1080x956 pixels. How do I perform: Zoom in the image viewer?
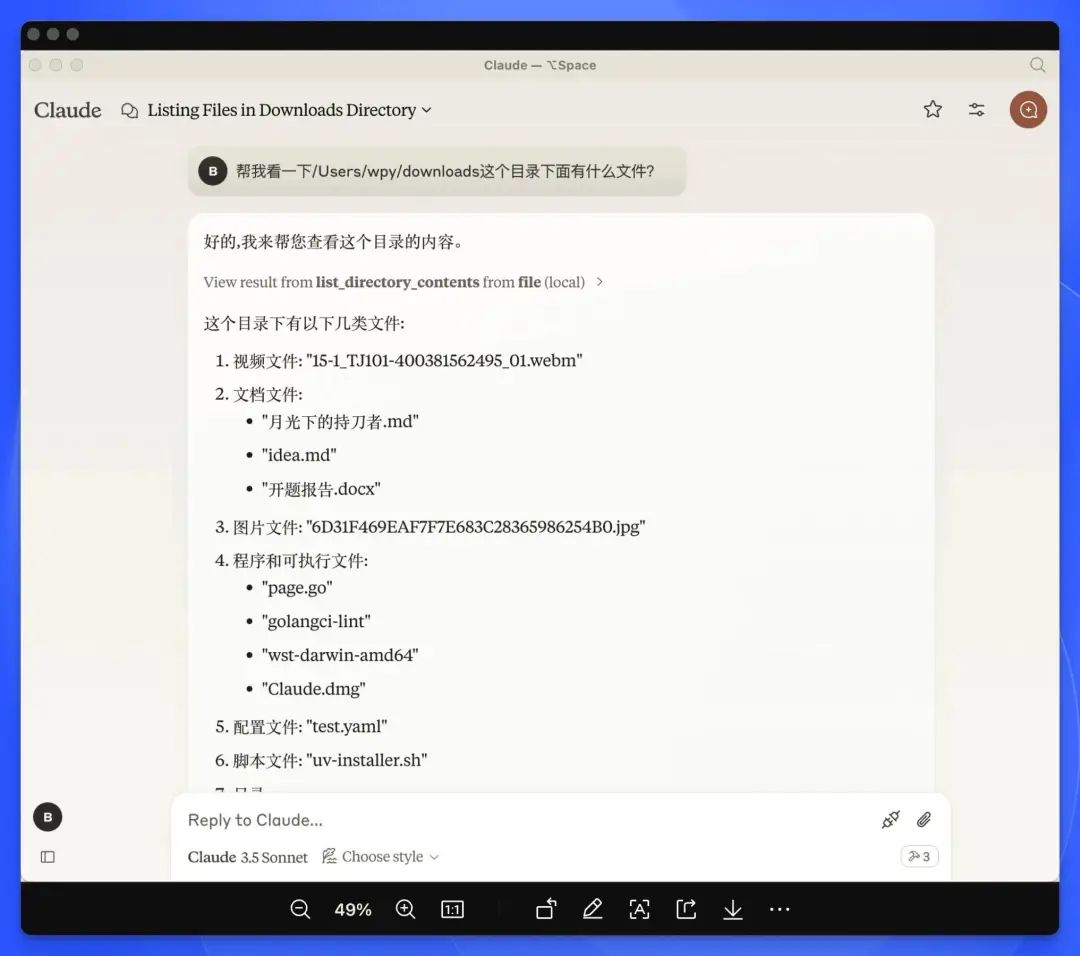pyautogui.click(x=405, y=909)
